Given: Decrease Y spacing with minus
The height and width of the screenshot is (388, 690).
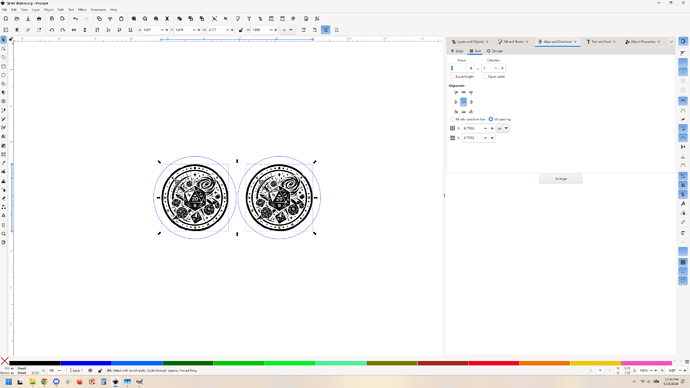Looking at the screenshot, I should (x=485, y=138).
